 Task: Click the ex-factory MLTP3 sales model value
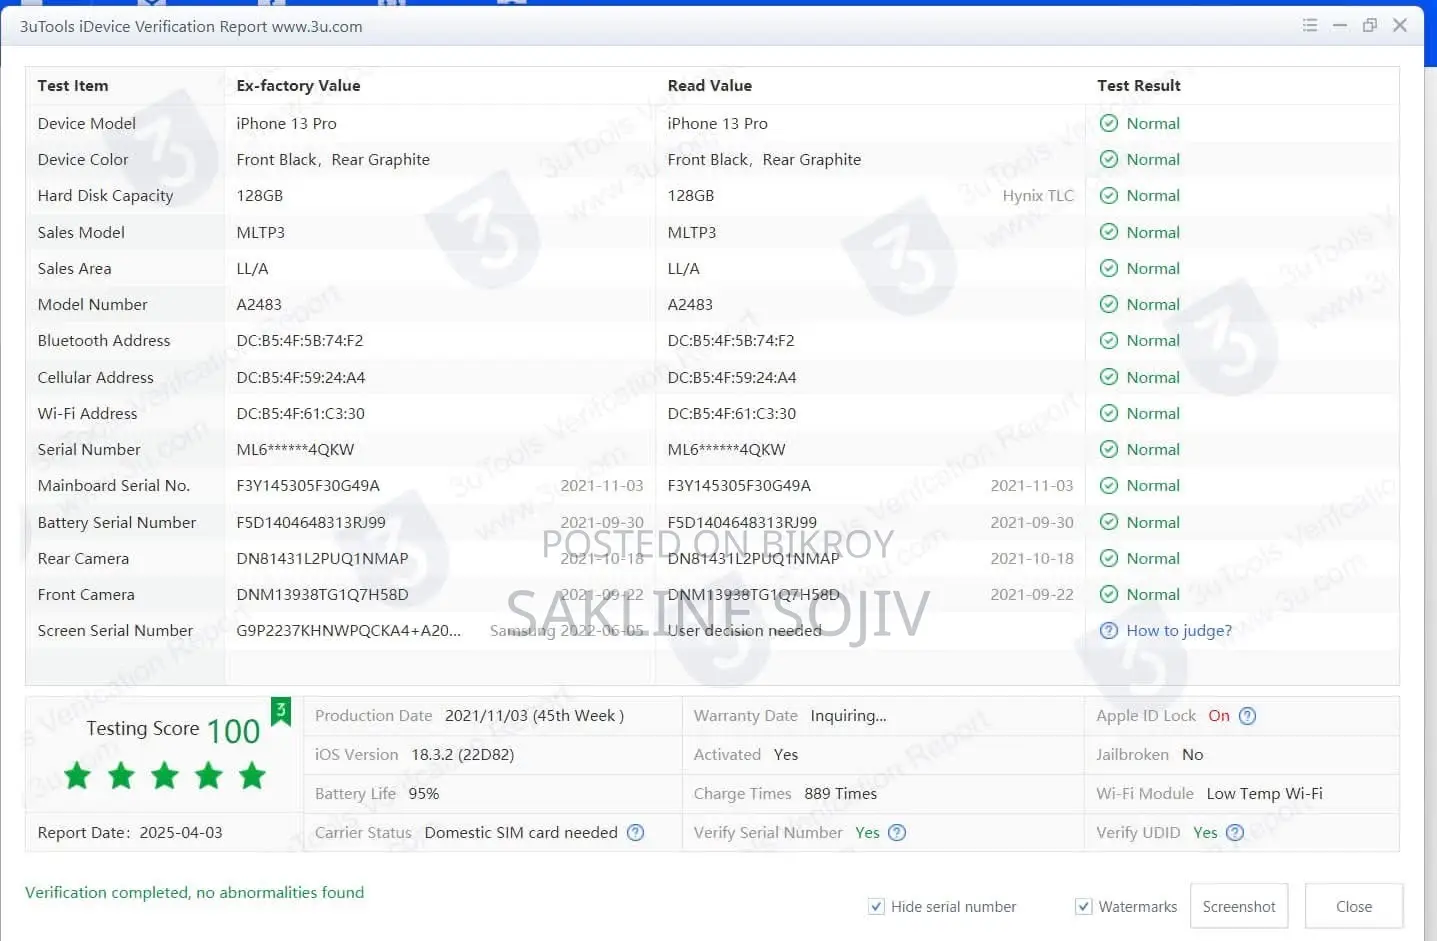260,232
